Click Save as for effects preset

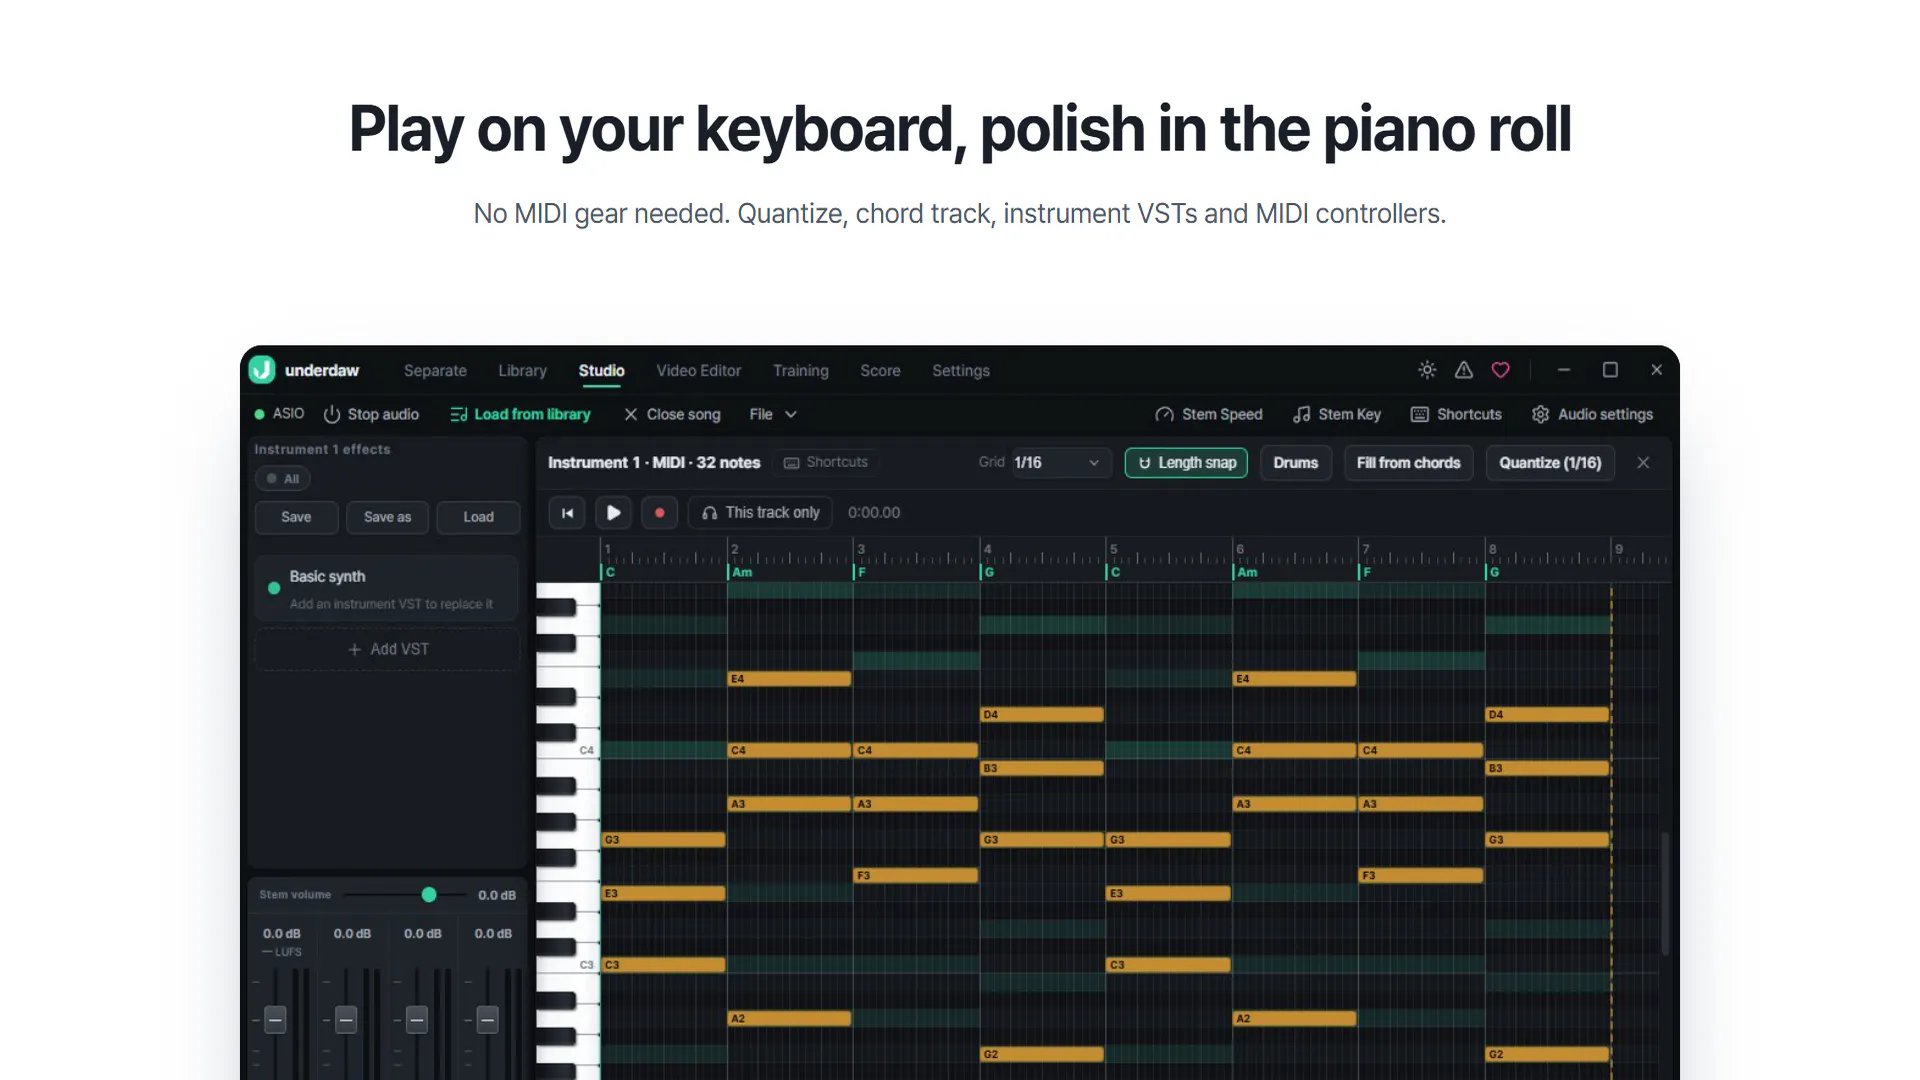387,517
